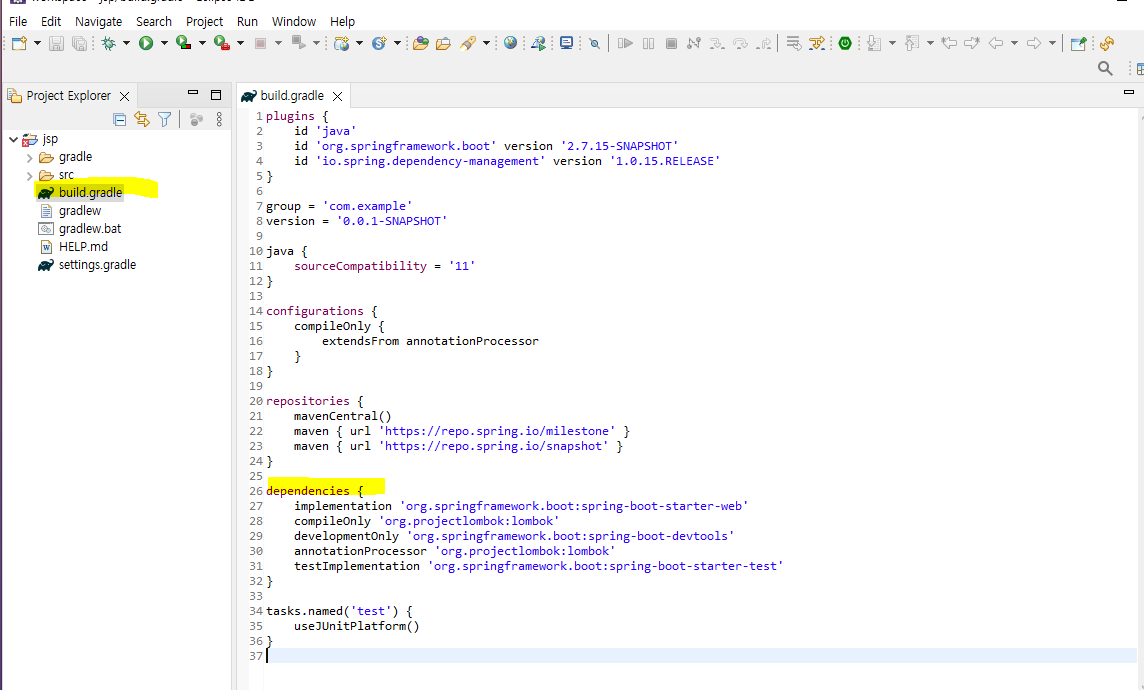The height and width of the screenshot is (690, 1144).
Task: Open the Debug dropdown arrow
Action: pos(126,44)
